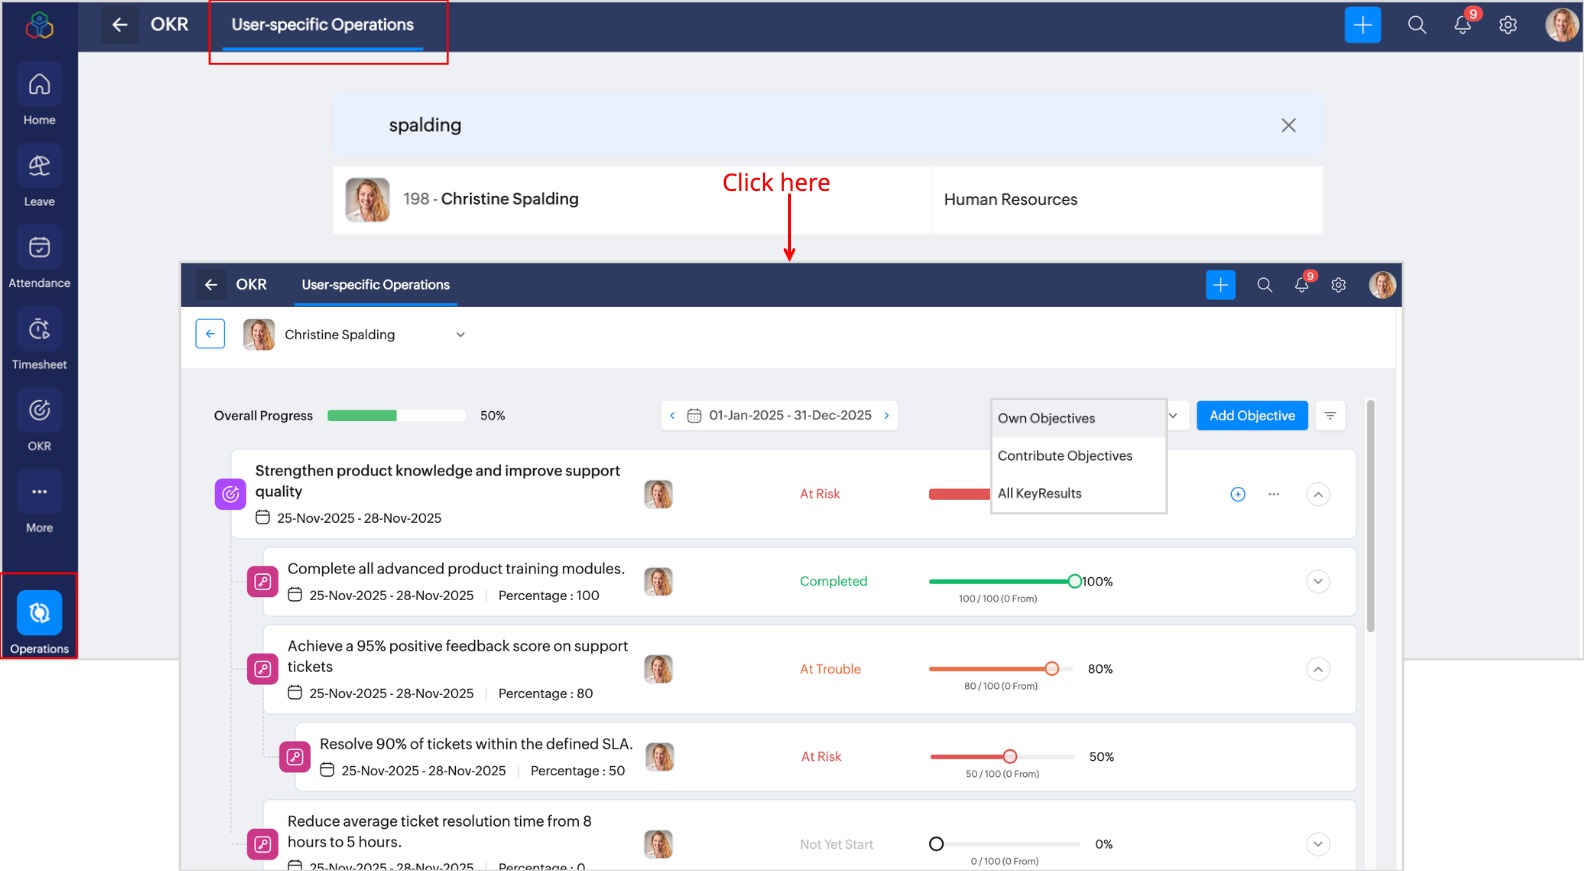Viewport: 1584px width, 871px height.
Task: Add key result with the circled plus icon
Action: coord(1237,494)
